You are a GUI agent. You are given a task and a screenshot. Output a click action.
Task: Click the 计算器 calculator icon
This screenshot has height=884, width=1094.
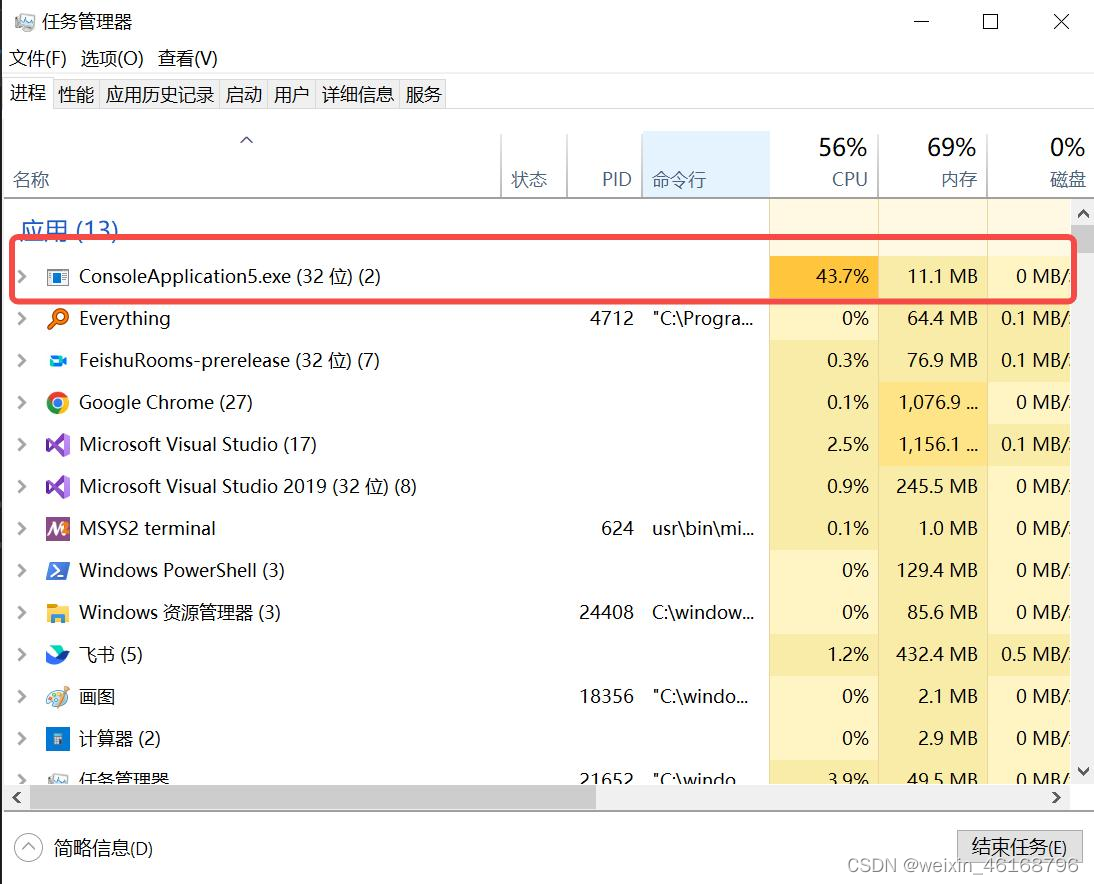pyautogui.click(x=57, y=738)
